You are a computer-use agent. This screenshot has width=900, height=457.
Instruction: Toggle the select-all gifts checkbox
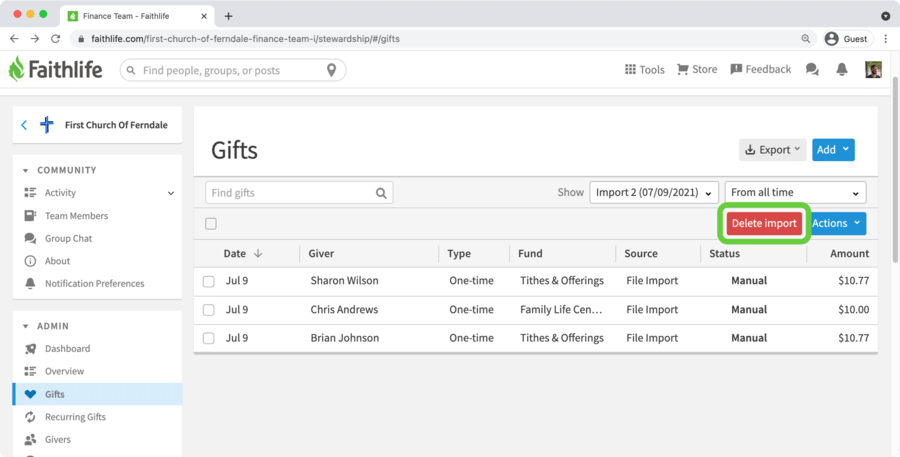(211, 224)
